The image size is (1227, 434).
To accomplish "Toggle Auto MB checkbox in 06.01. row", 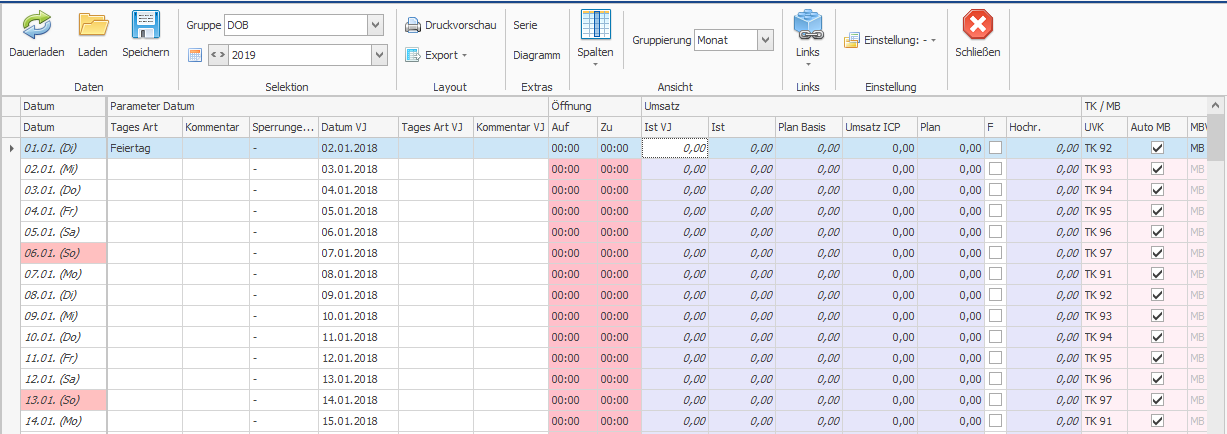I will [1157, 253].
